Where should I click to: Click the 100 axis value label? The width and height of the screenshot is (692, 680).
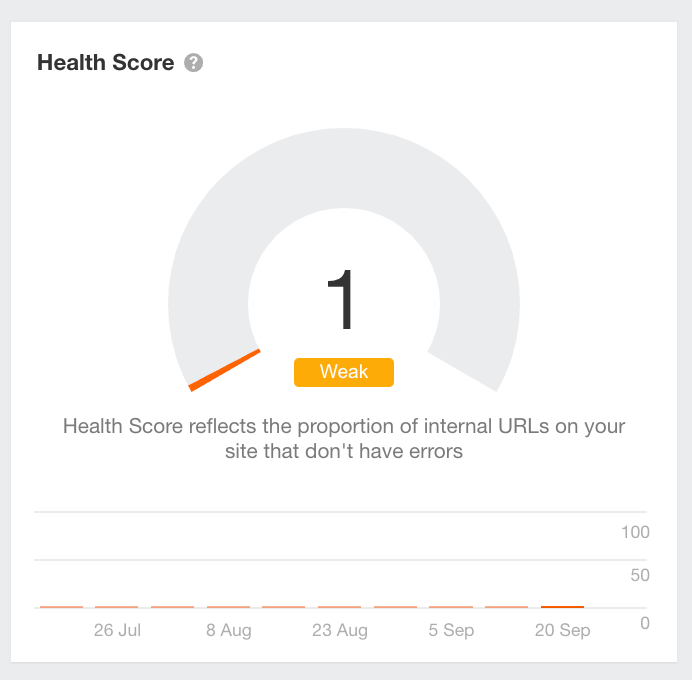635,532
